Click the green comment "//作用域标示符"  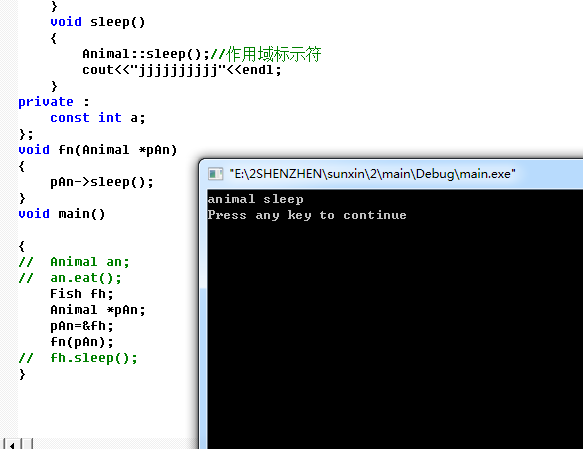[x=266, y=54]
